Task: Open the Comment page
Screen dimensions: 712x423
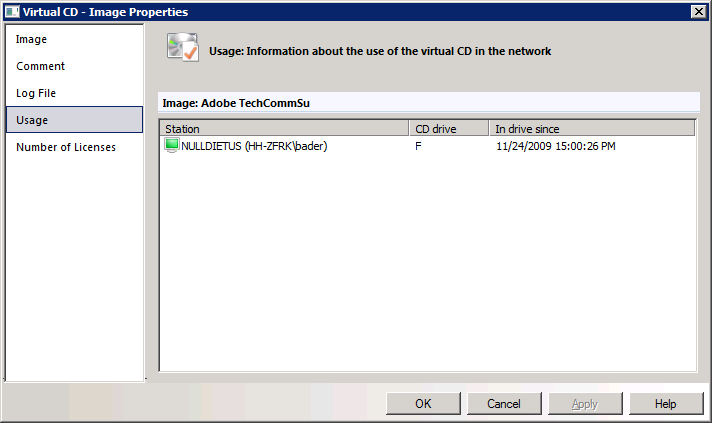Action: click(x=40, y=66)
